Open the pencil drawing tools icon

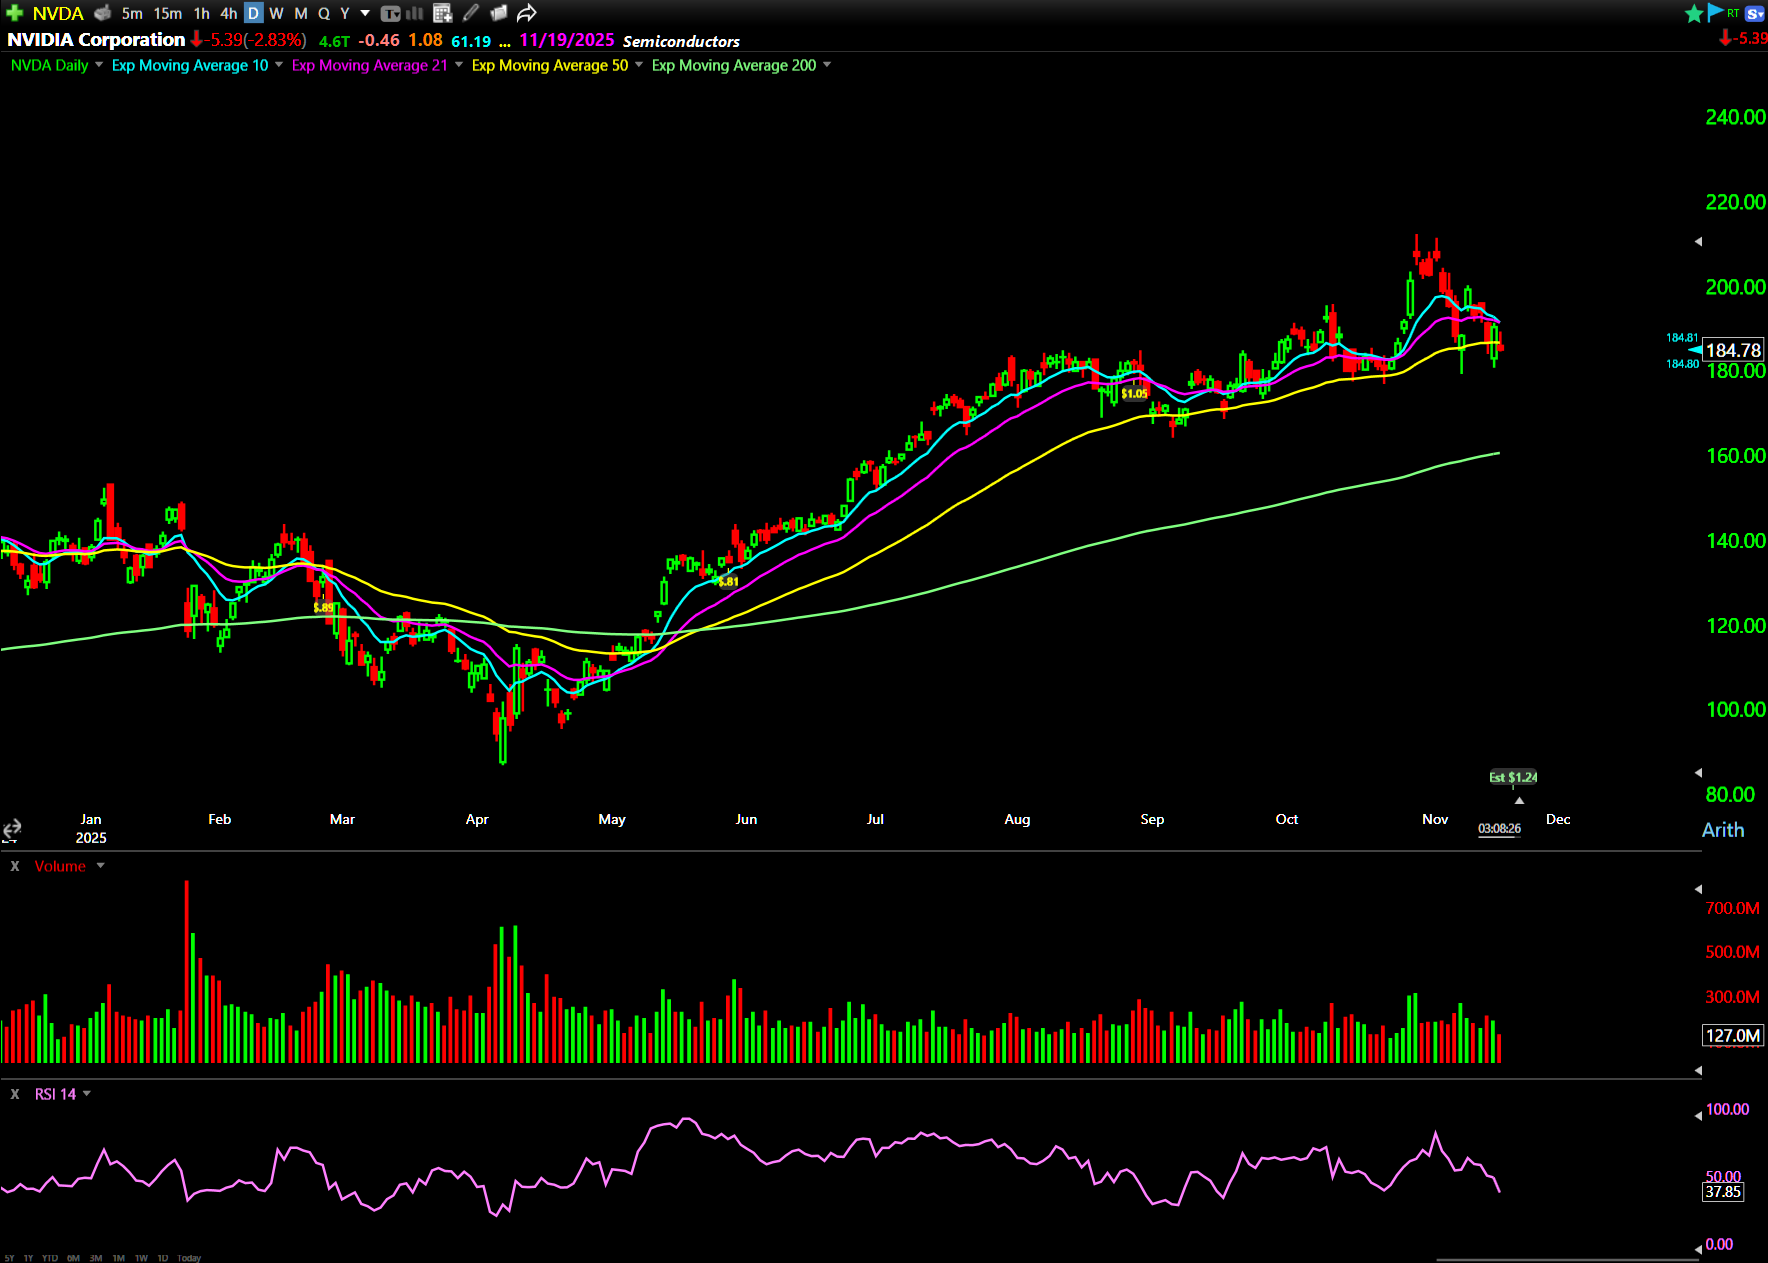click(x=471, y=13)
